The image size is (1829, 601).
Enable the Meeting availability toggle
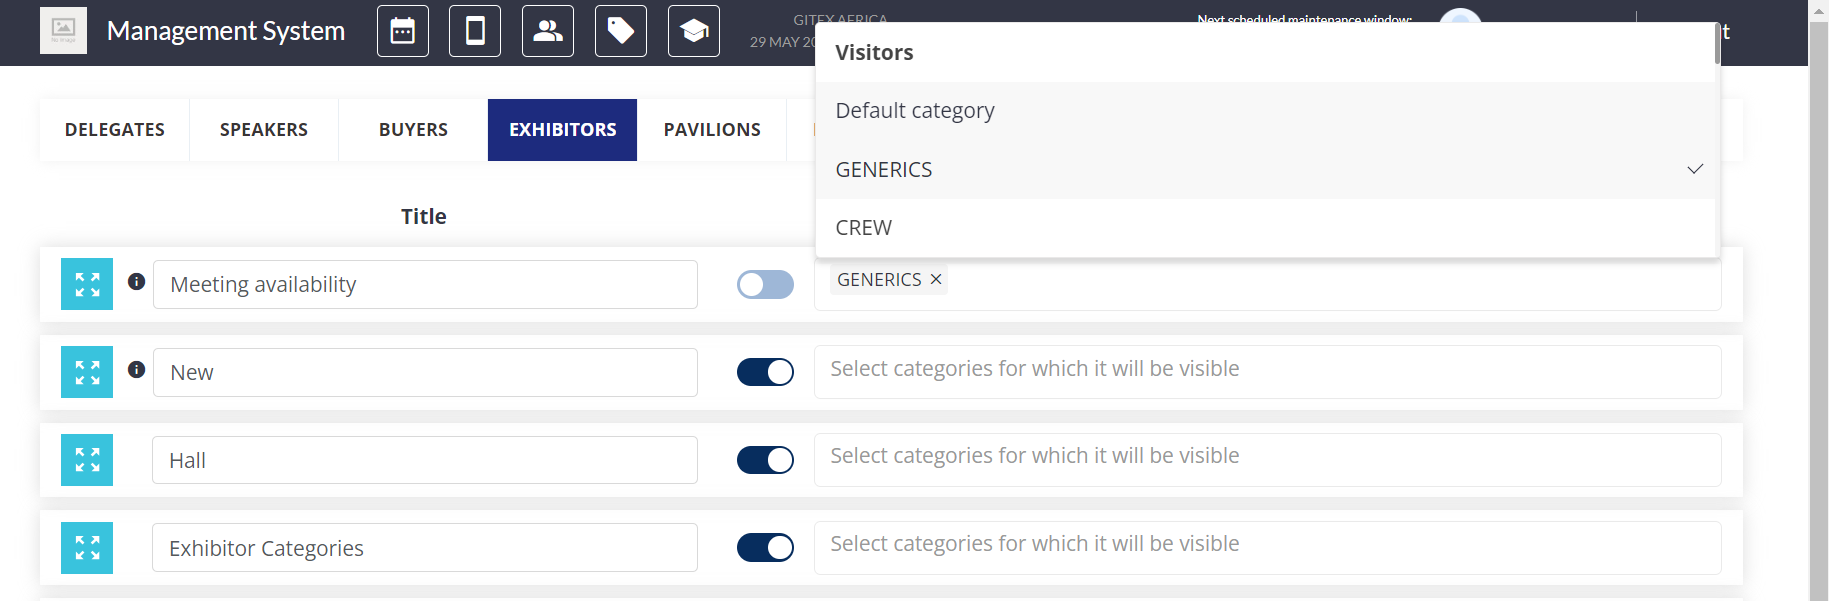click(765, 285)
